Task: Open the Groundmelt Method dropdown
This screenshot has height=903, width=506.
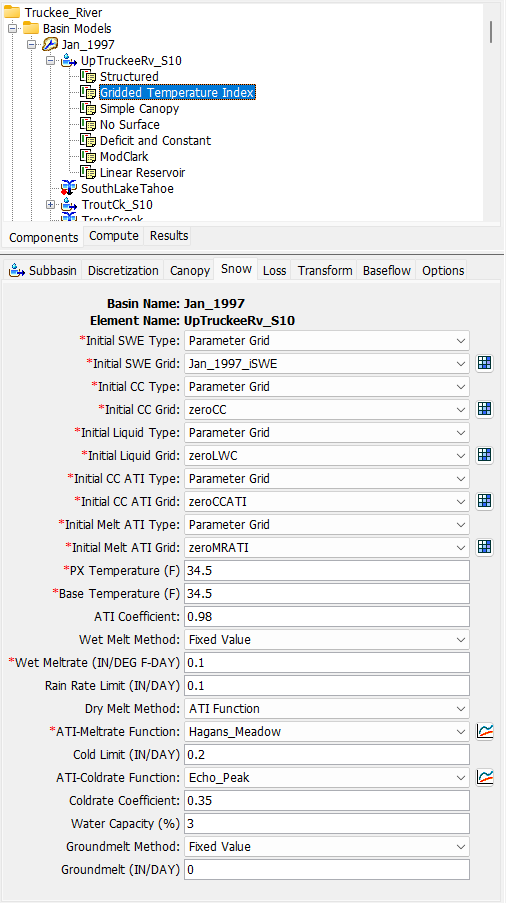Action: click(x=327, y=847)
